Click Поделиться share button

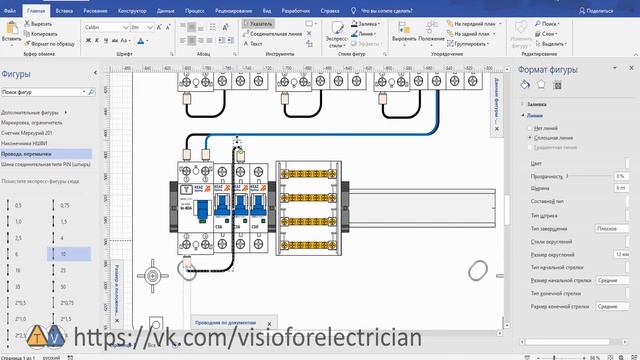596,11
